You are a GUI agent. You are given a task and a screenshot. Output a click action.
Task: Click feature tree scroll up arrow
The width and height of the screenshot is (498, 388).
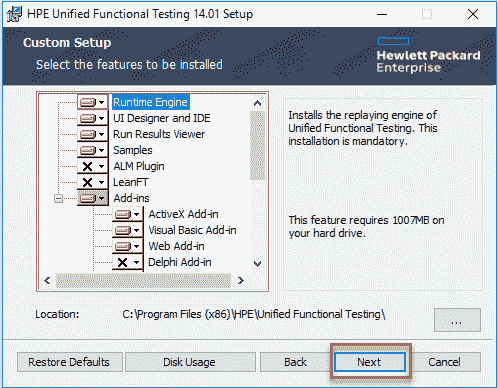point(257,103)
